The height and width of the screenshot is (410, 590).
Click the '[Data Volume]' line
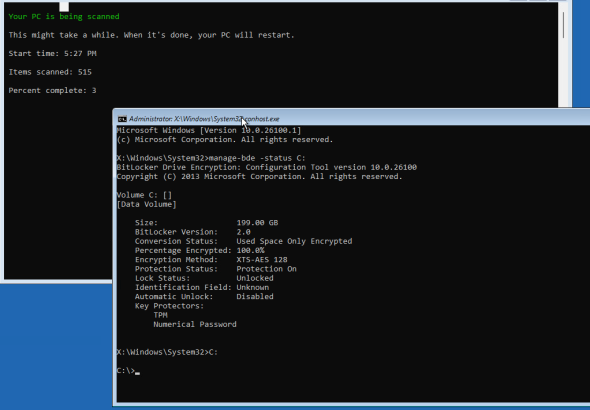click(146, 204)
